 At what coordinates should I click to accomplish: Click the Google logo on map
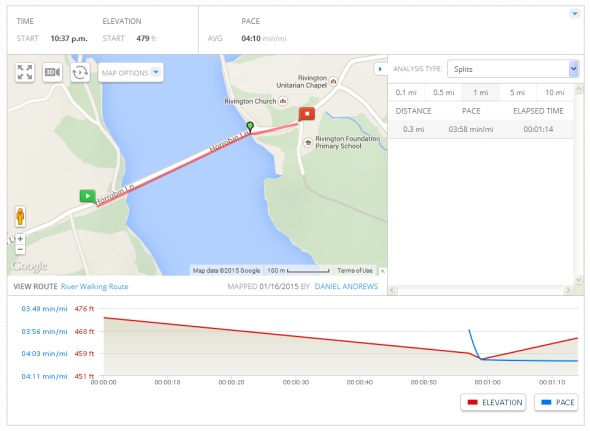(29, 266)
